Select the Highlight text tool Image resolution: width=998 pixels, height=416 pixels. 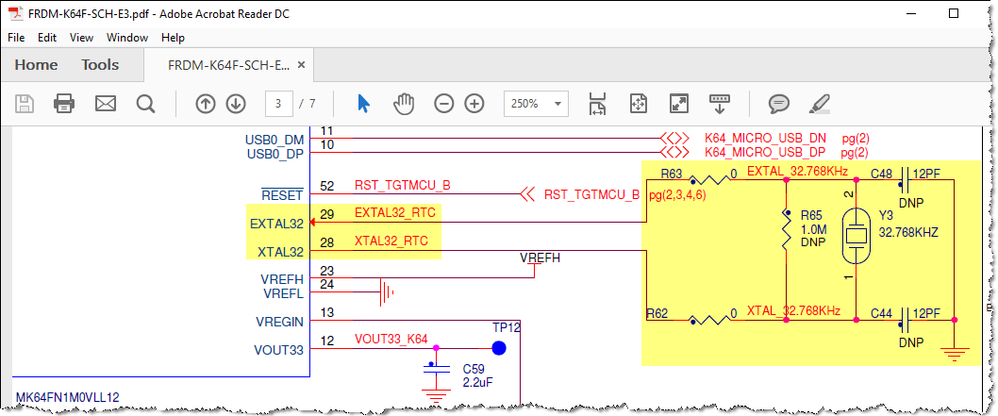[x=819, y=103]
